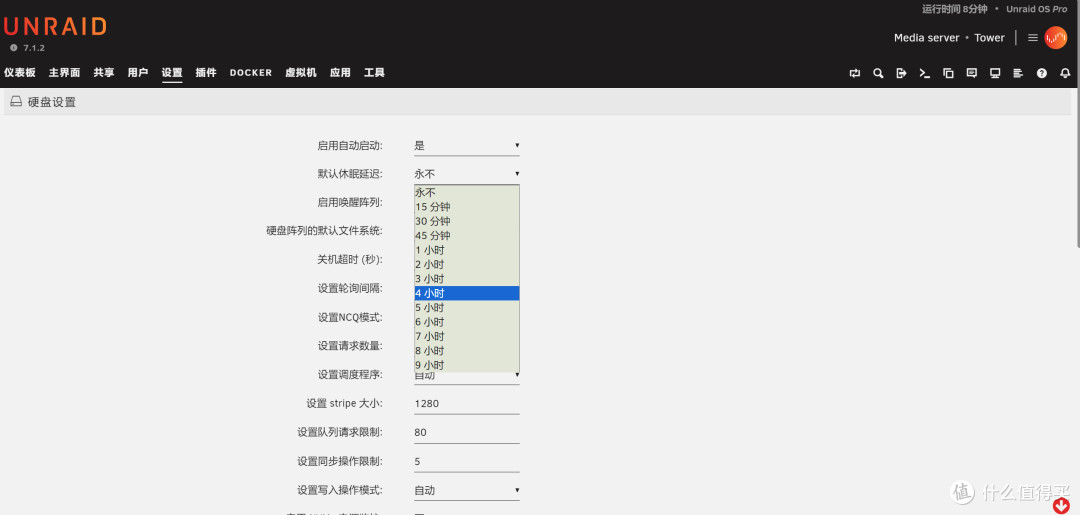
Task: Click the file manager copy icon
Action: click(948, 73)
